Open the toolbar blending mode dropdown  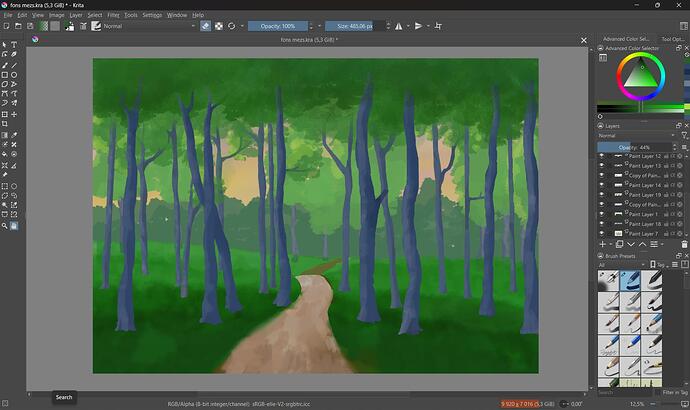(x=148, y=26)
